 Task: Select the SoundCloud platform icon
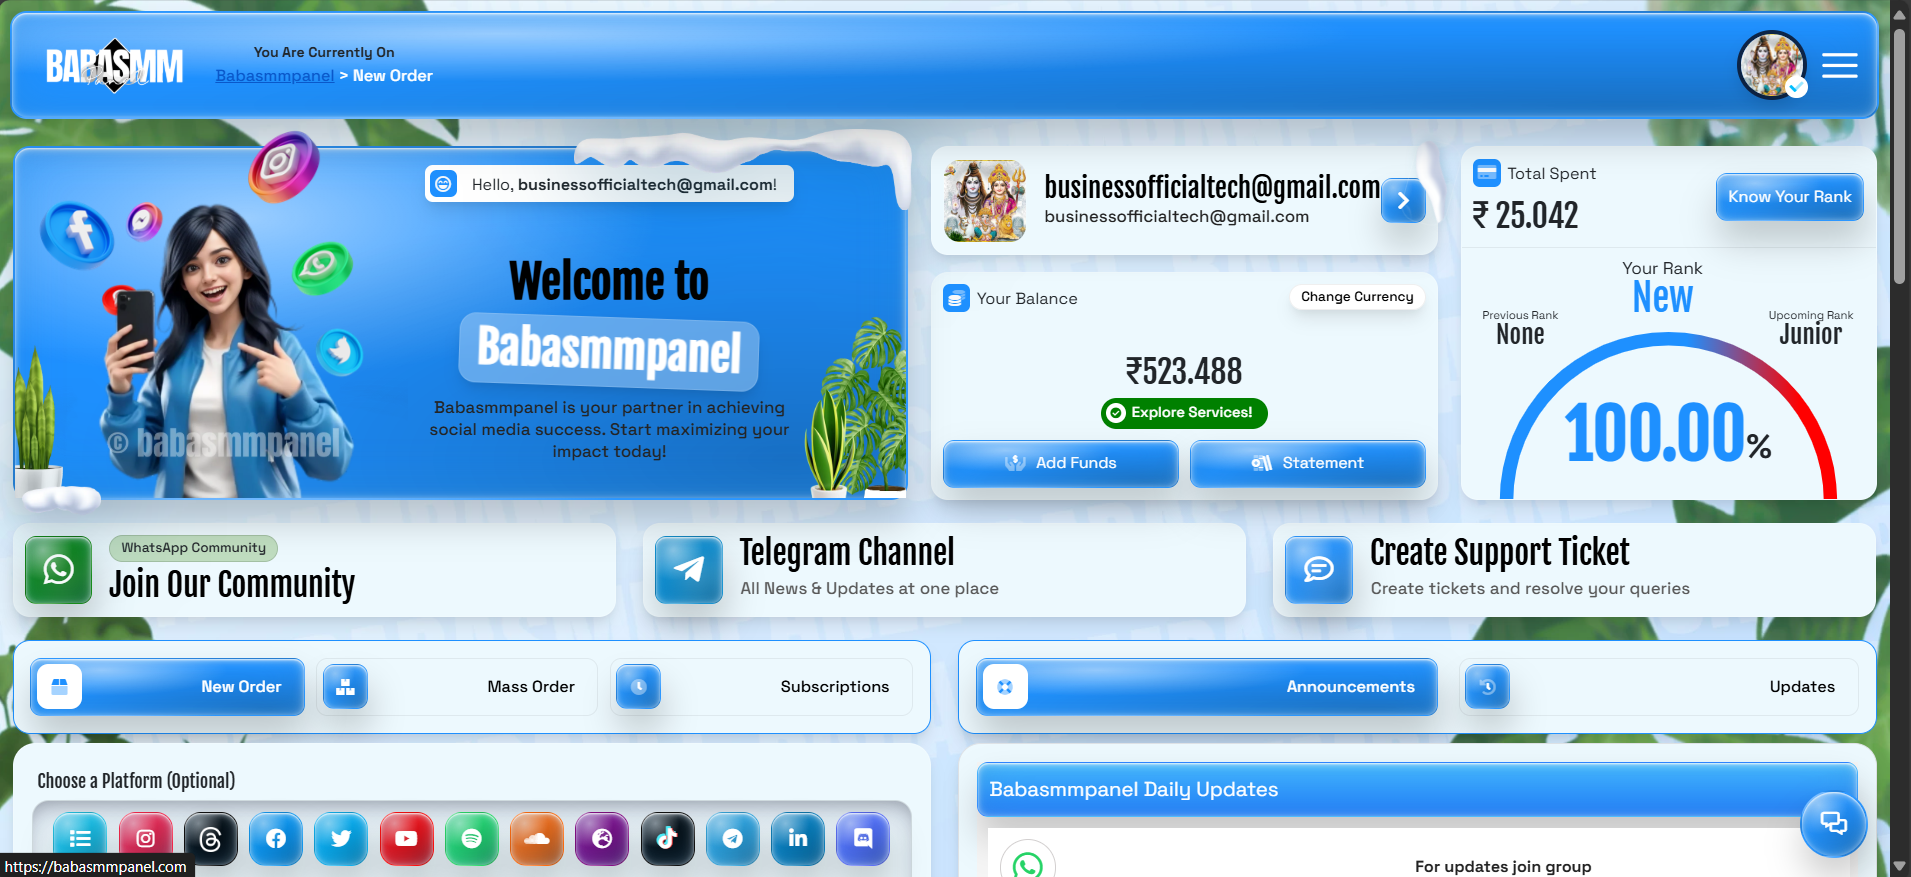(537, 839)
